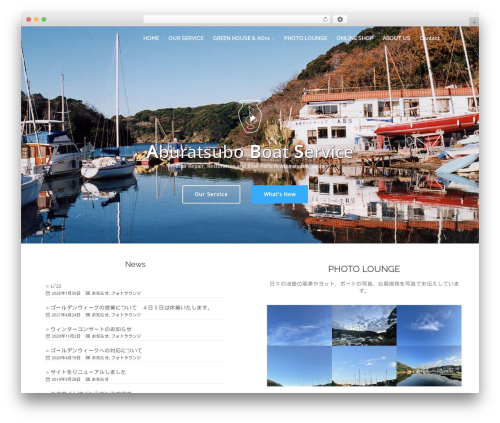Viewport: 500px width, 423px height.
Task: Open the plain deep blue sky photo
Action: tap(299, 366)
